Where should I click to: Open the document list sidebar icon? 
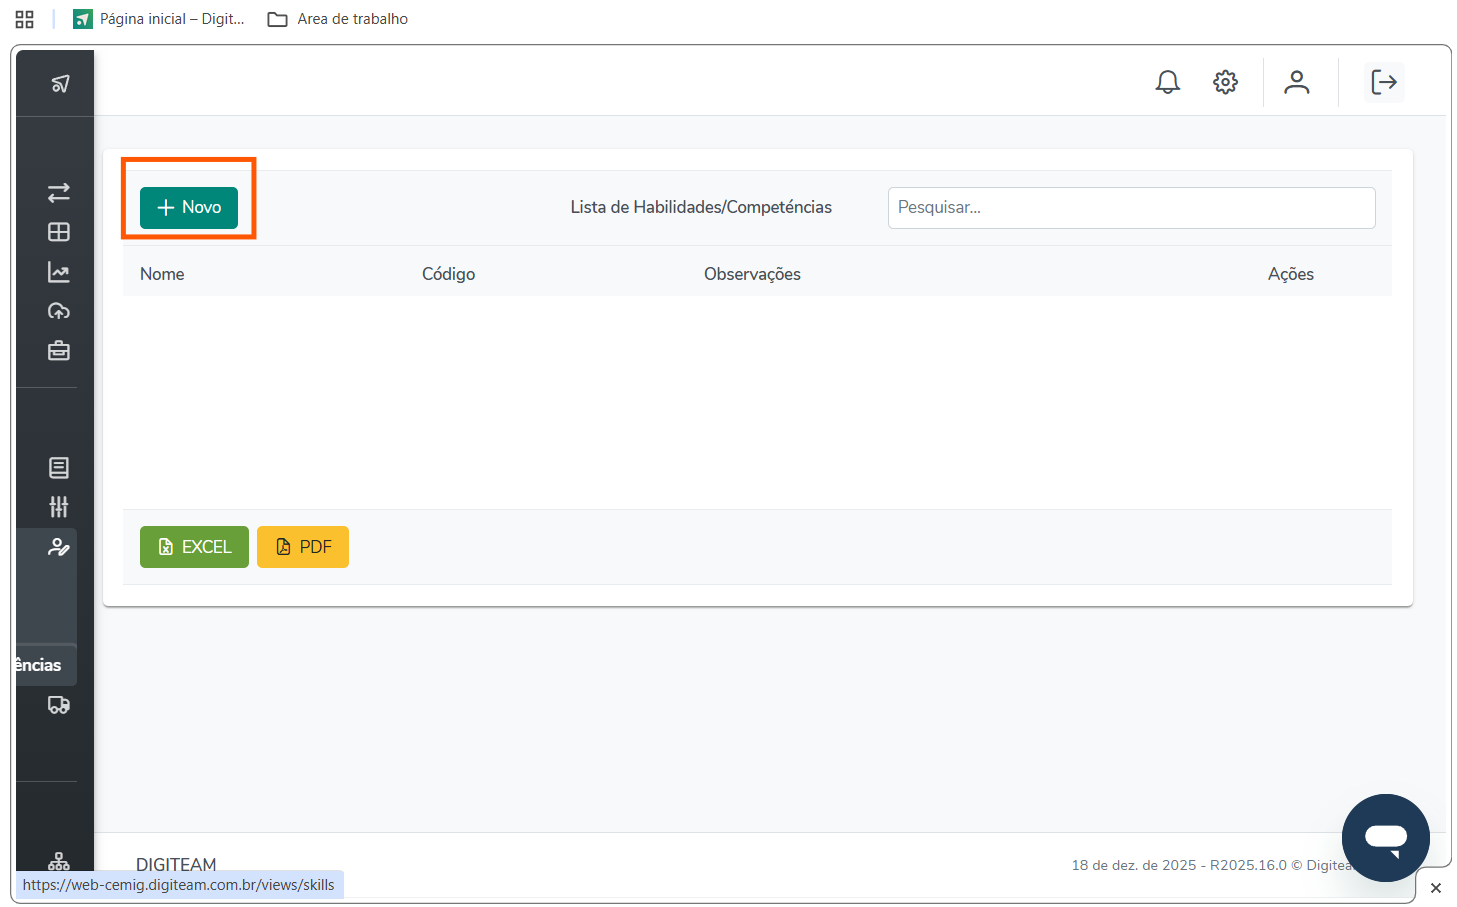click(x=59, y=467)
